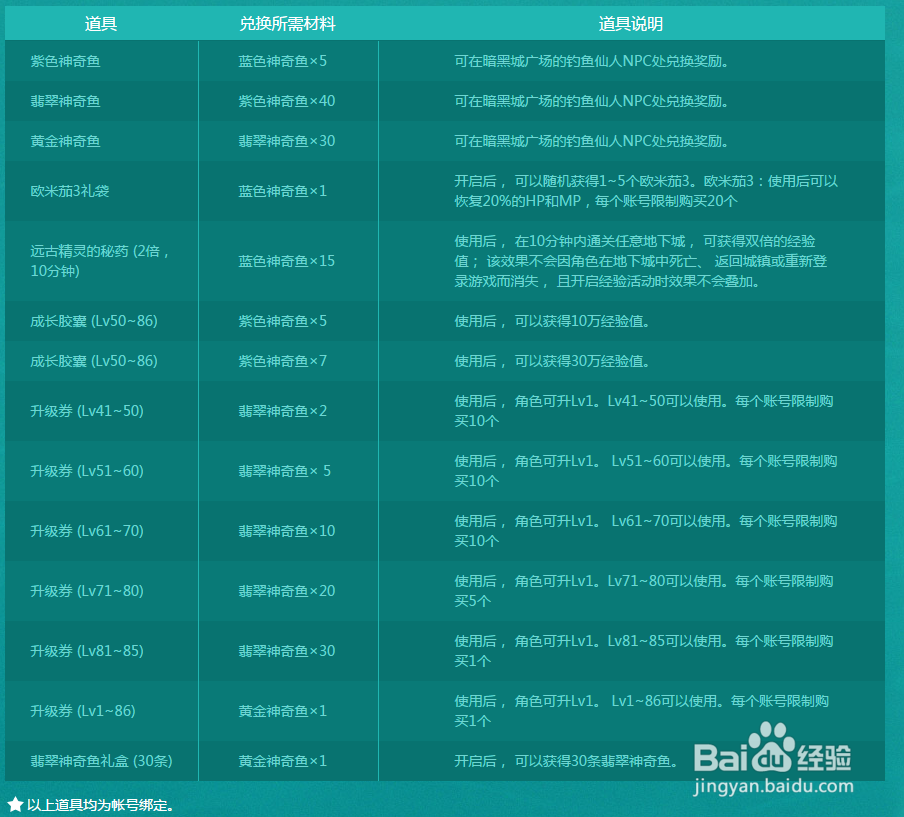Click the 紫色神奇鱼×40 material cell
Image resolution: width=904 pixels, height=817 pixels.
point(288,101)
